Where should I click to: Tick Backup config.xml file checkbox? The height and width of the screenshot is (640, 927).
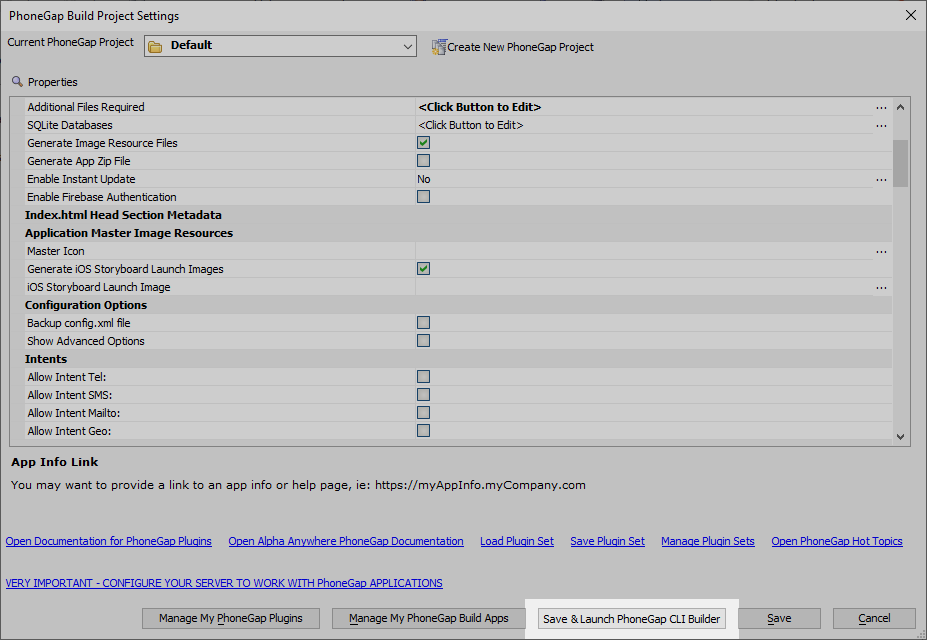pyautogui.click(x=423, y=323)
